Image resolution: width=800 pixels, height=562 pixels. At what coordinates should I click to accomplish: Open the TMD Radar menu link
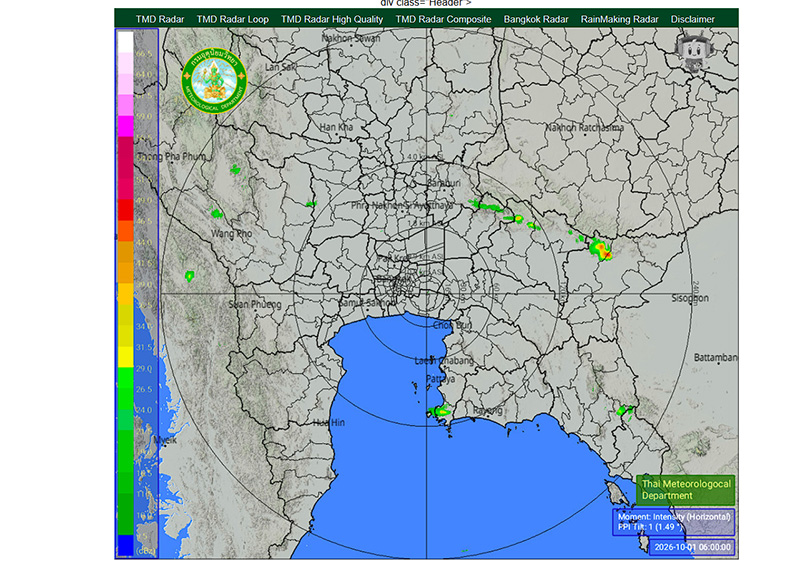click(160, 19)
